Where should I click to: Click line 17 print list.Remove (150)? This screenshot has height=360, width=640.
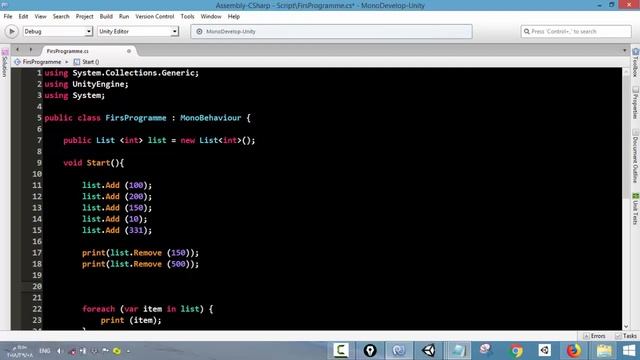click(140, 253)
